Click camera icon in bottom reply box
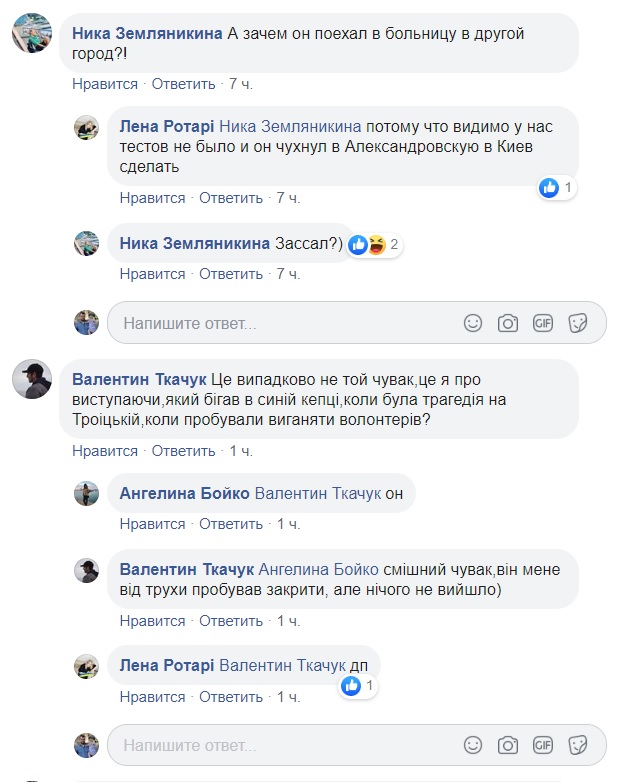This screenshot has width=618, height=782. (x=508, y=745)
